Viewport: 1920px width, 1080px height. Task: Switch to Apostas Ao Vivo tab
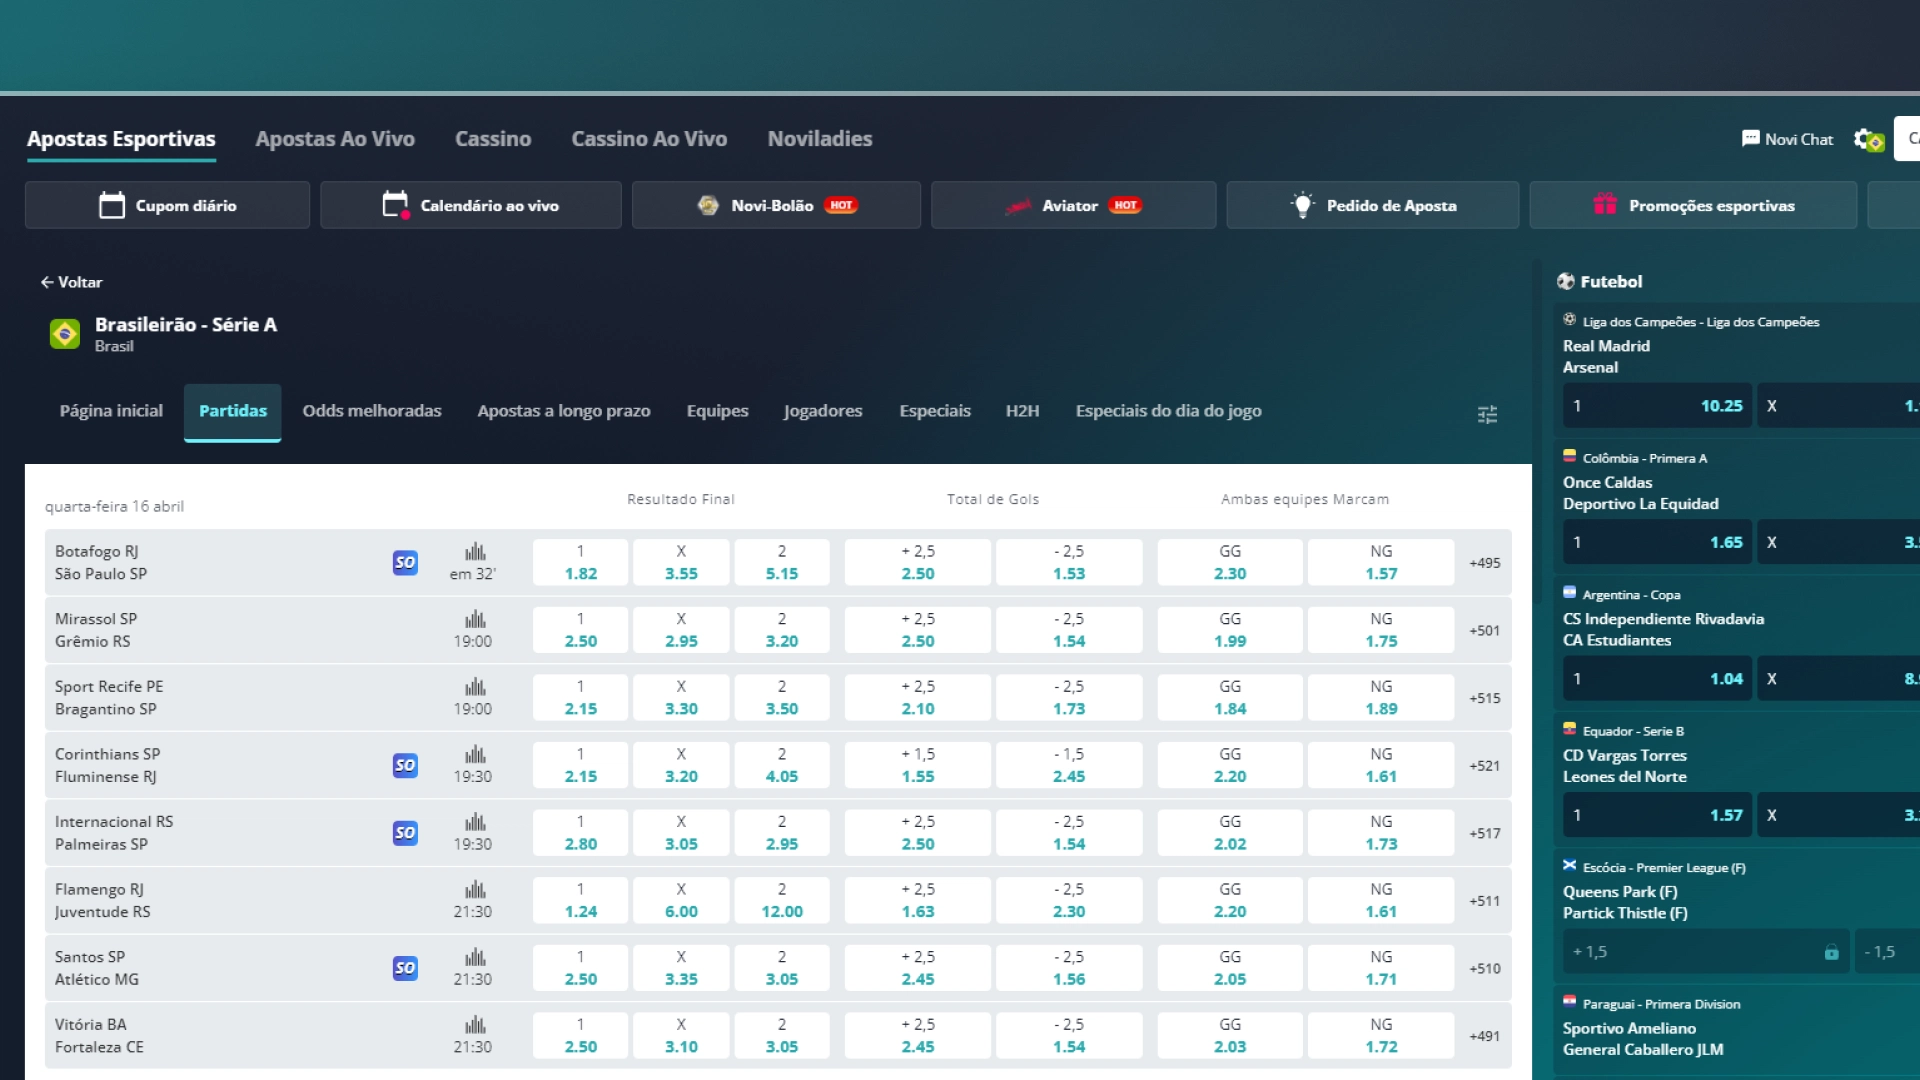pyautogui.click(x=335, y=139)
